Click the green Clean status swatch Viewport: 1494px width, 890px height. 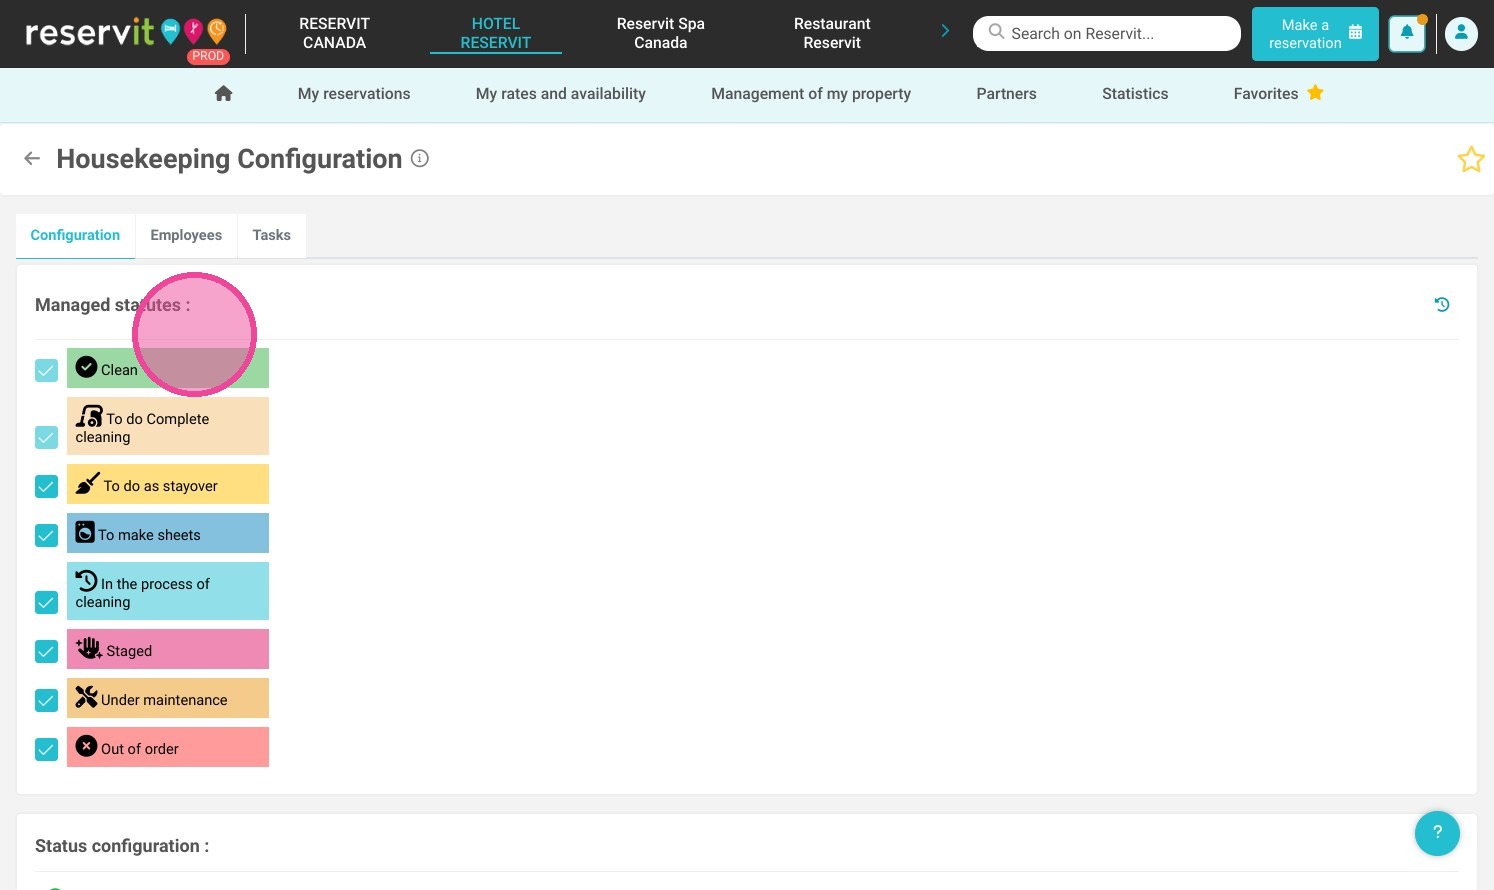[168, 368]
